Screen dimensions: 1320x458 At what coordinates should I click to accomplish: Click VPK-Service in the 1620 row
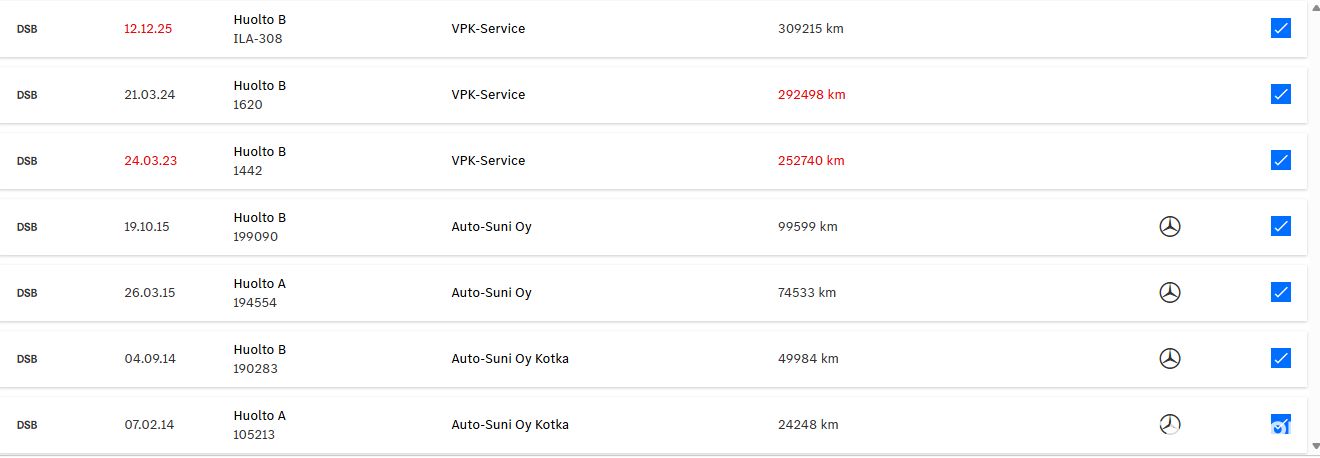488,95
